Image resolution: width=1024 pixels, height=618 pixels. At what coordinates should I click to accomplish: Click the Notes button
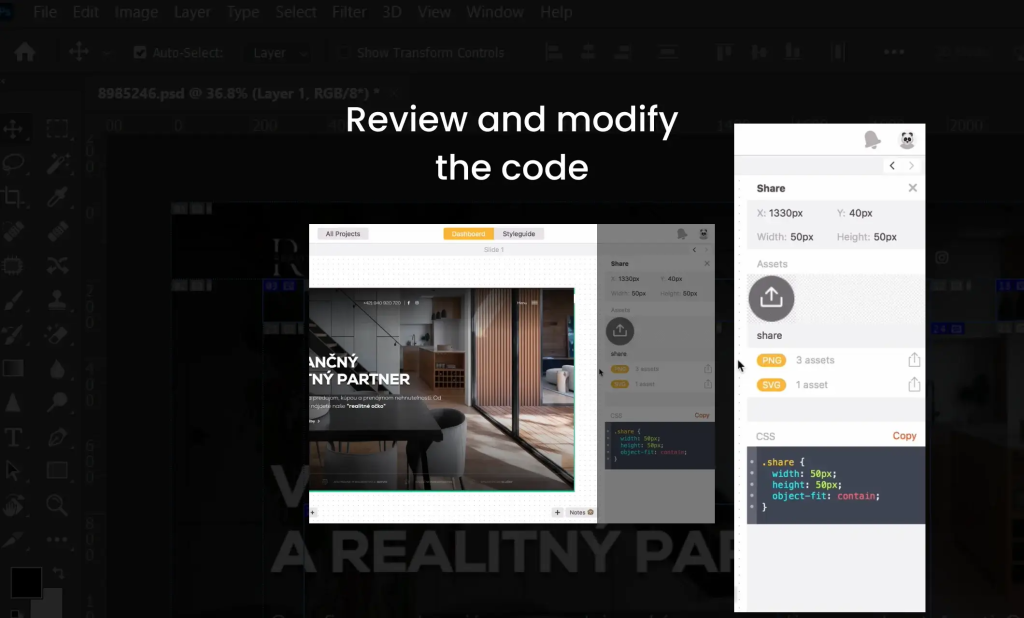[578, 511]
